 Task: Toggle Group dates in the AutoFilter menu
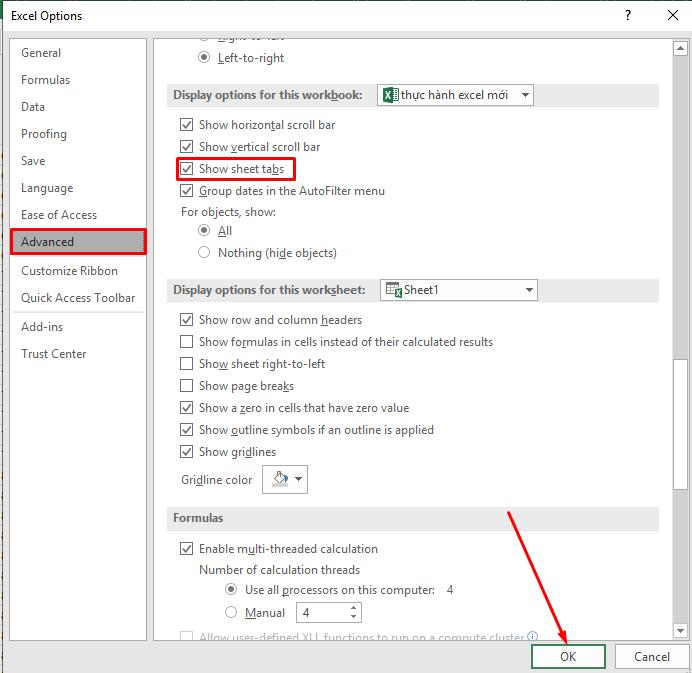187,191
